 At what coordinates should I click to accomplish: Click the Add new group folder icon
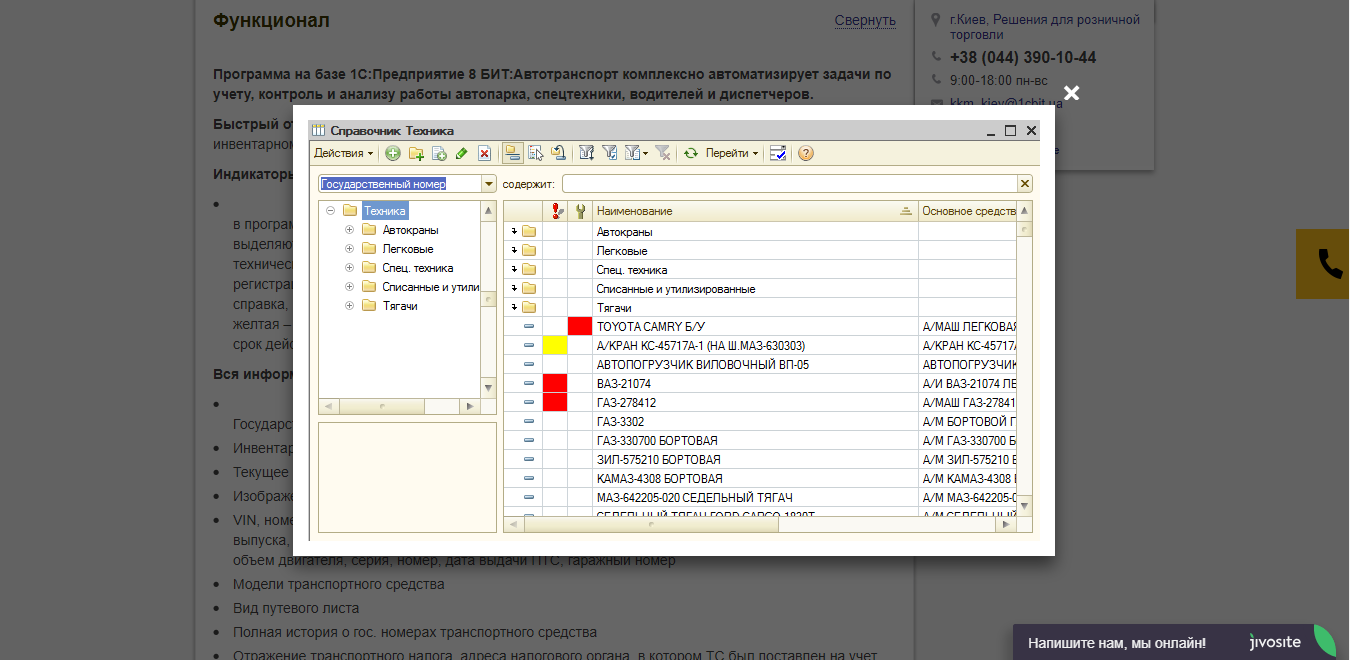[x=416, y=153]
